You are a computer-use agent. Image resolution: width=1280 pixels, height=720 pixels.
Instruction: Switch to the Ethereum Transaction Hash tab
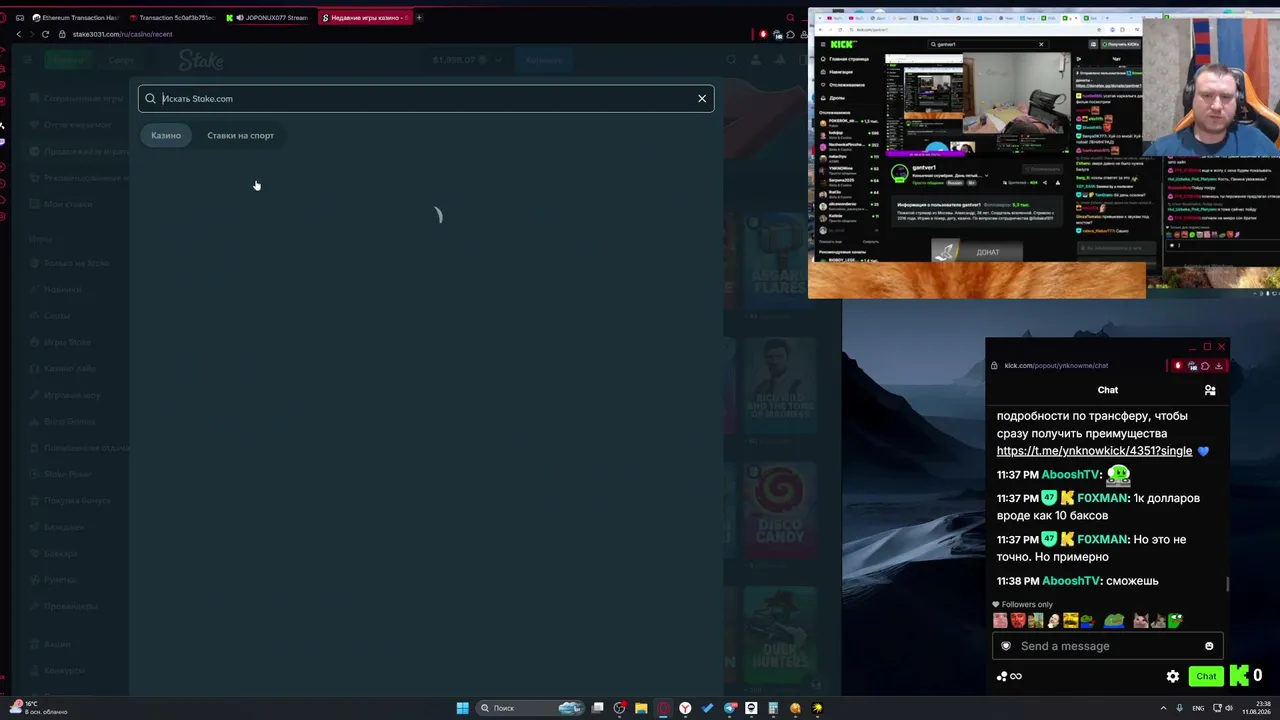[x=75, y=17]
